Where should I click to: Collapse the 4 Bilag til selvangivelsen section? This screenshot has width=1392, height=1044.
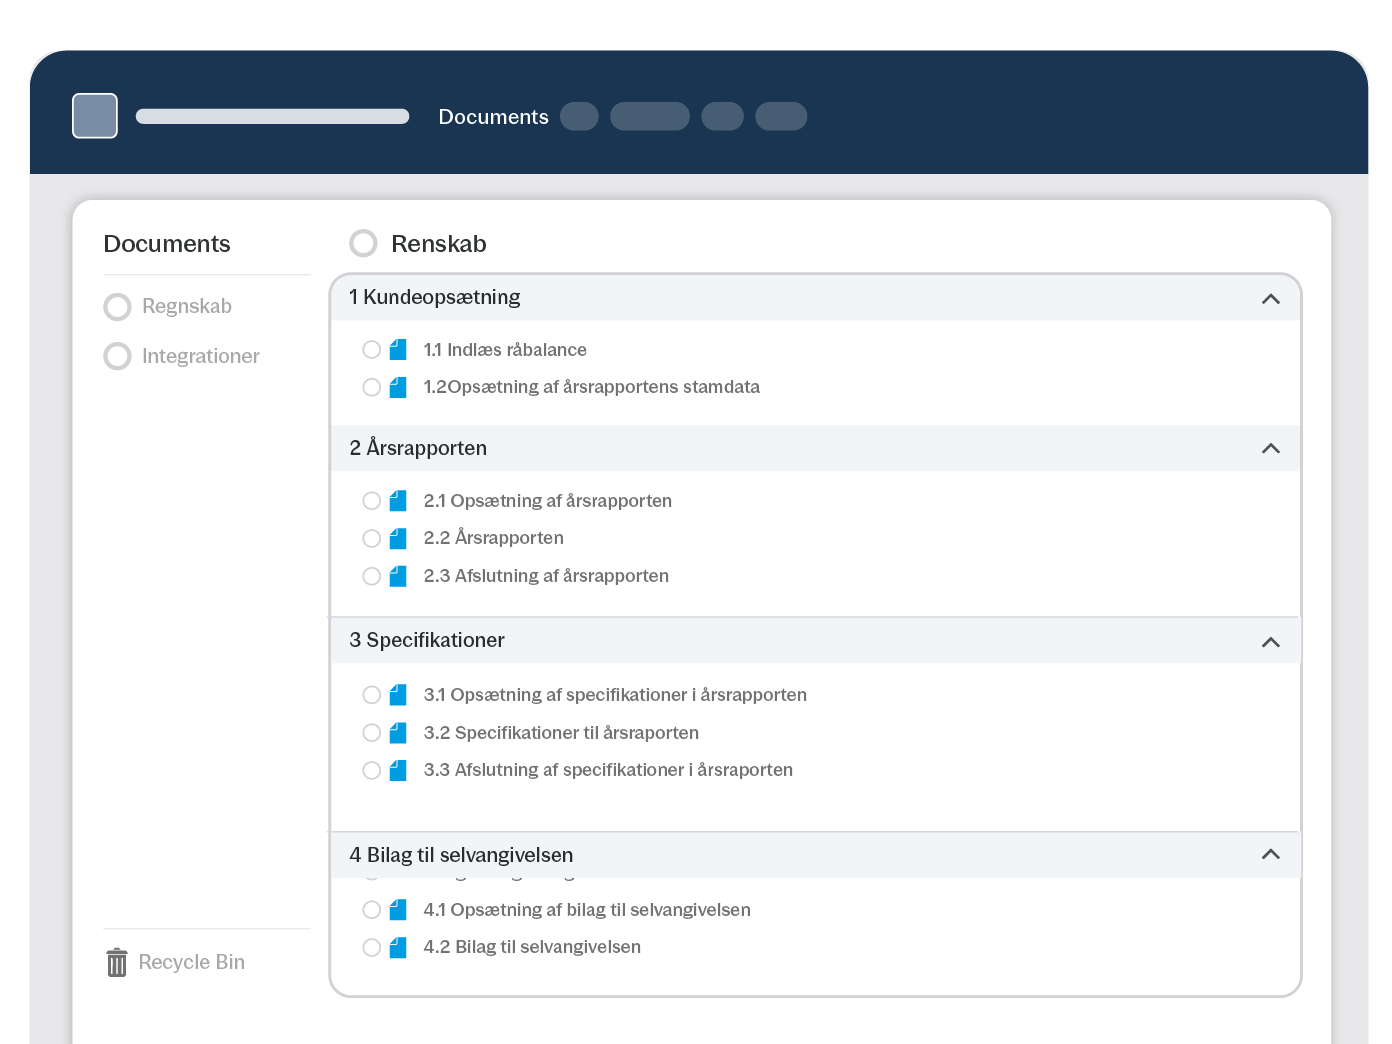1270,854
